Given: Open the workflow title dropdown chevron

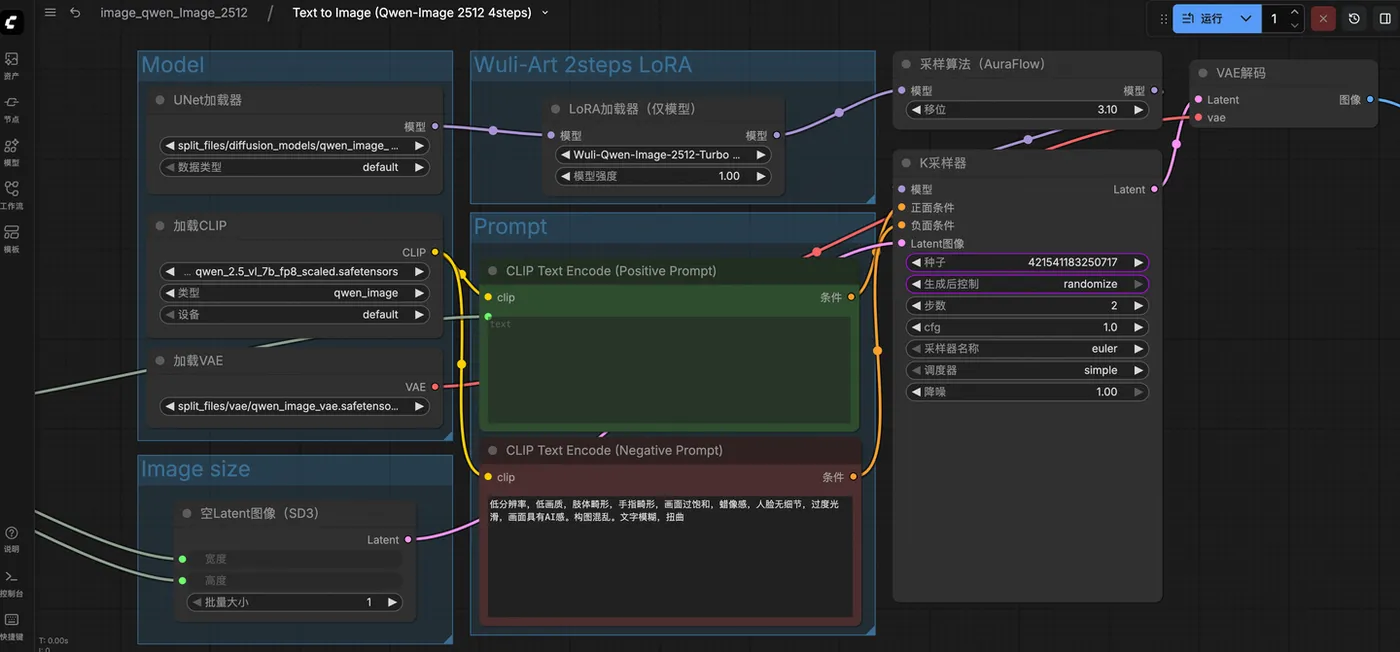Looking at the screenshot, I should [545, 13].
